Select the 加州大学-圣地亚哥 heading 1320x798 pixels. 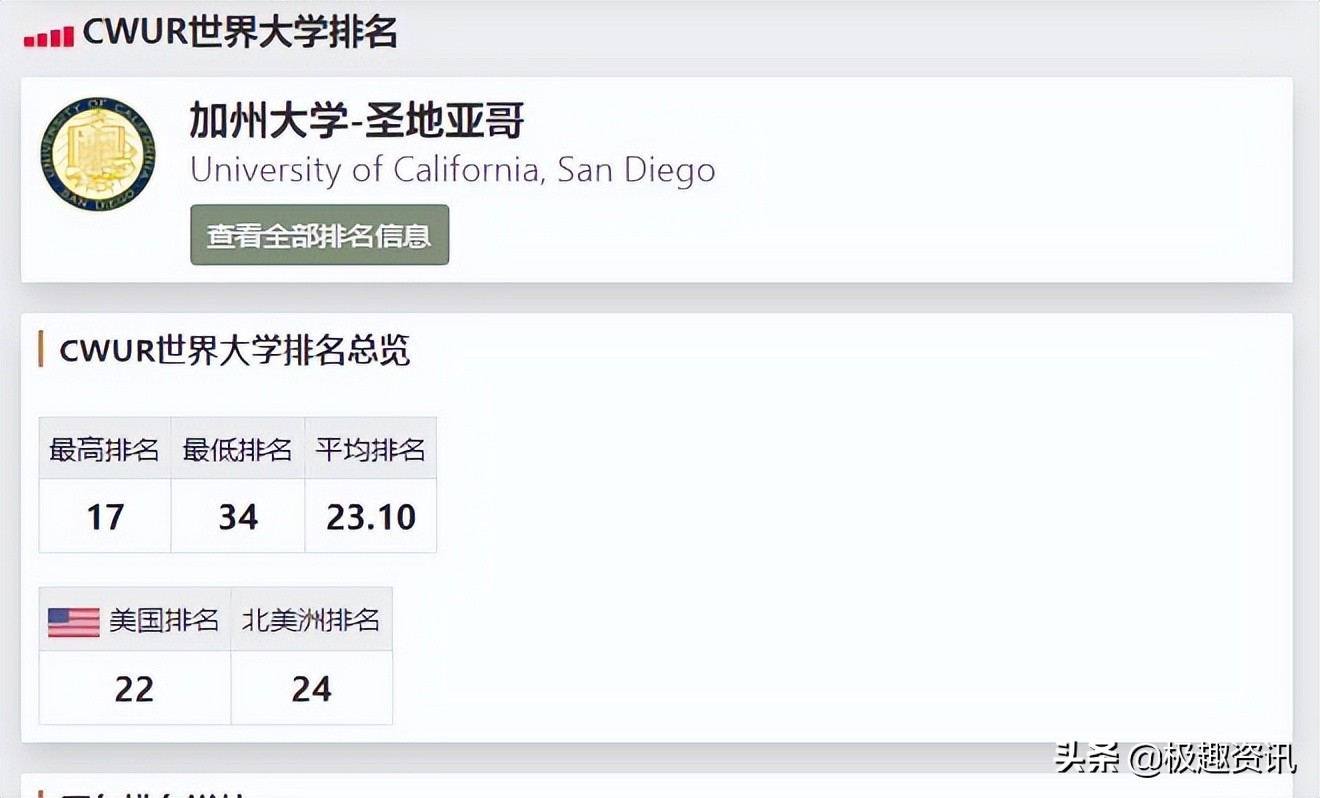(x=357, y=122)
